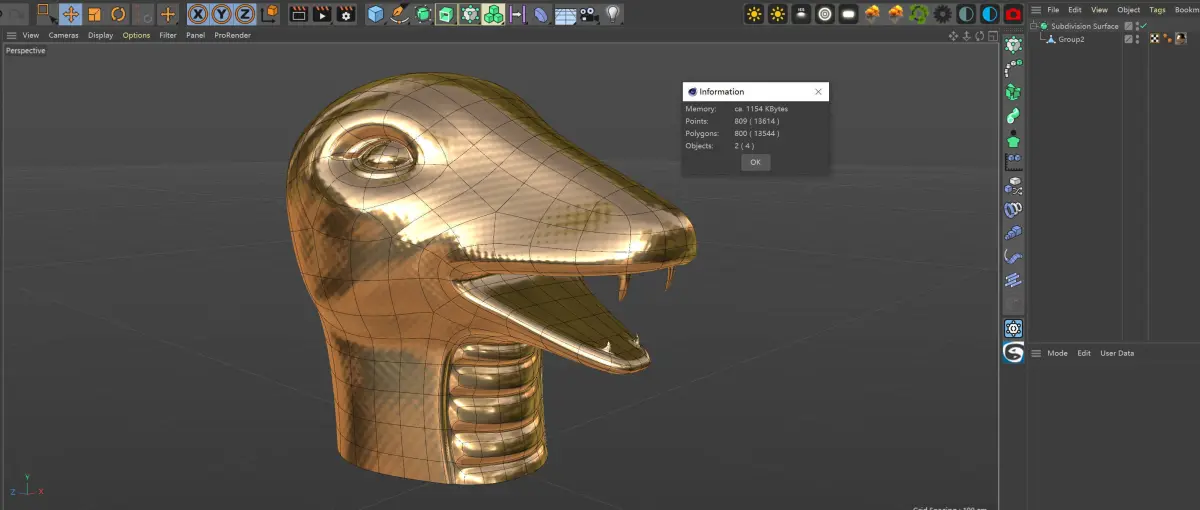Toggle Y axis lock
Viewport: 1200px width, 510px height.
(x=221, y=14)
